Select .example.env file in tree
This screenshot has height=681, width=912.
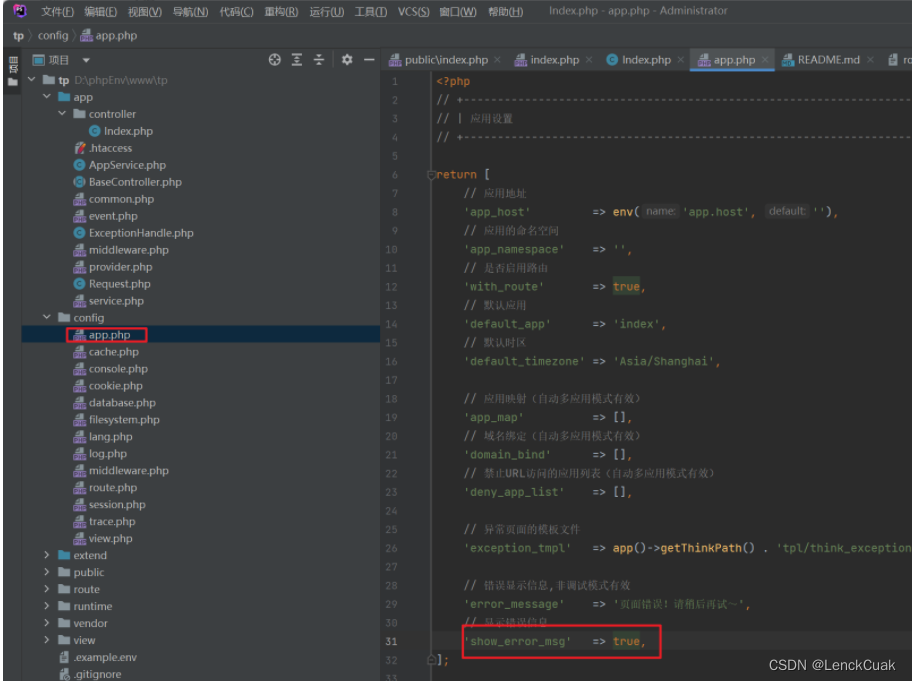click(98, 657)
